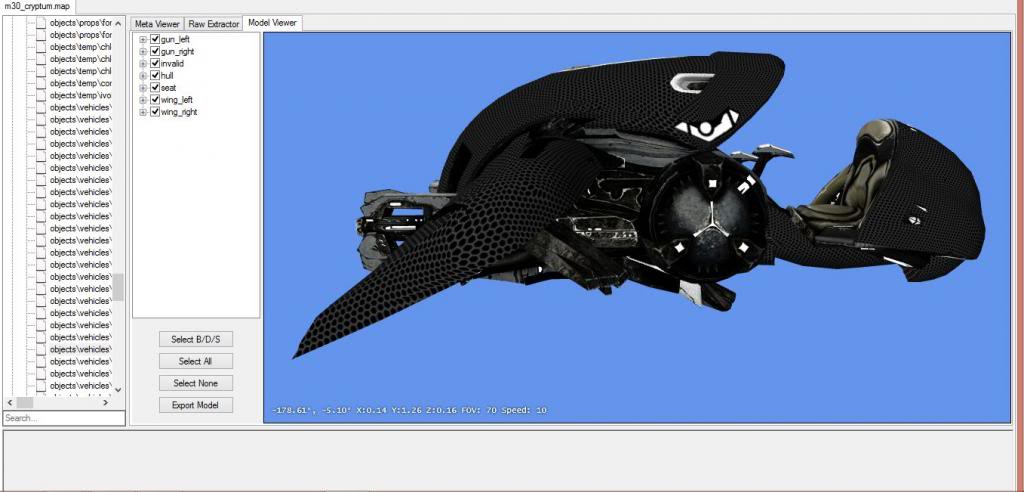
Task: Uncheck the gun_left region checkbox
Action: point(155,39)
